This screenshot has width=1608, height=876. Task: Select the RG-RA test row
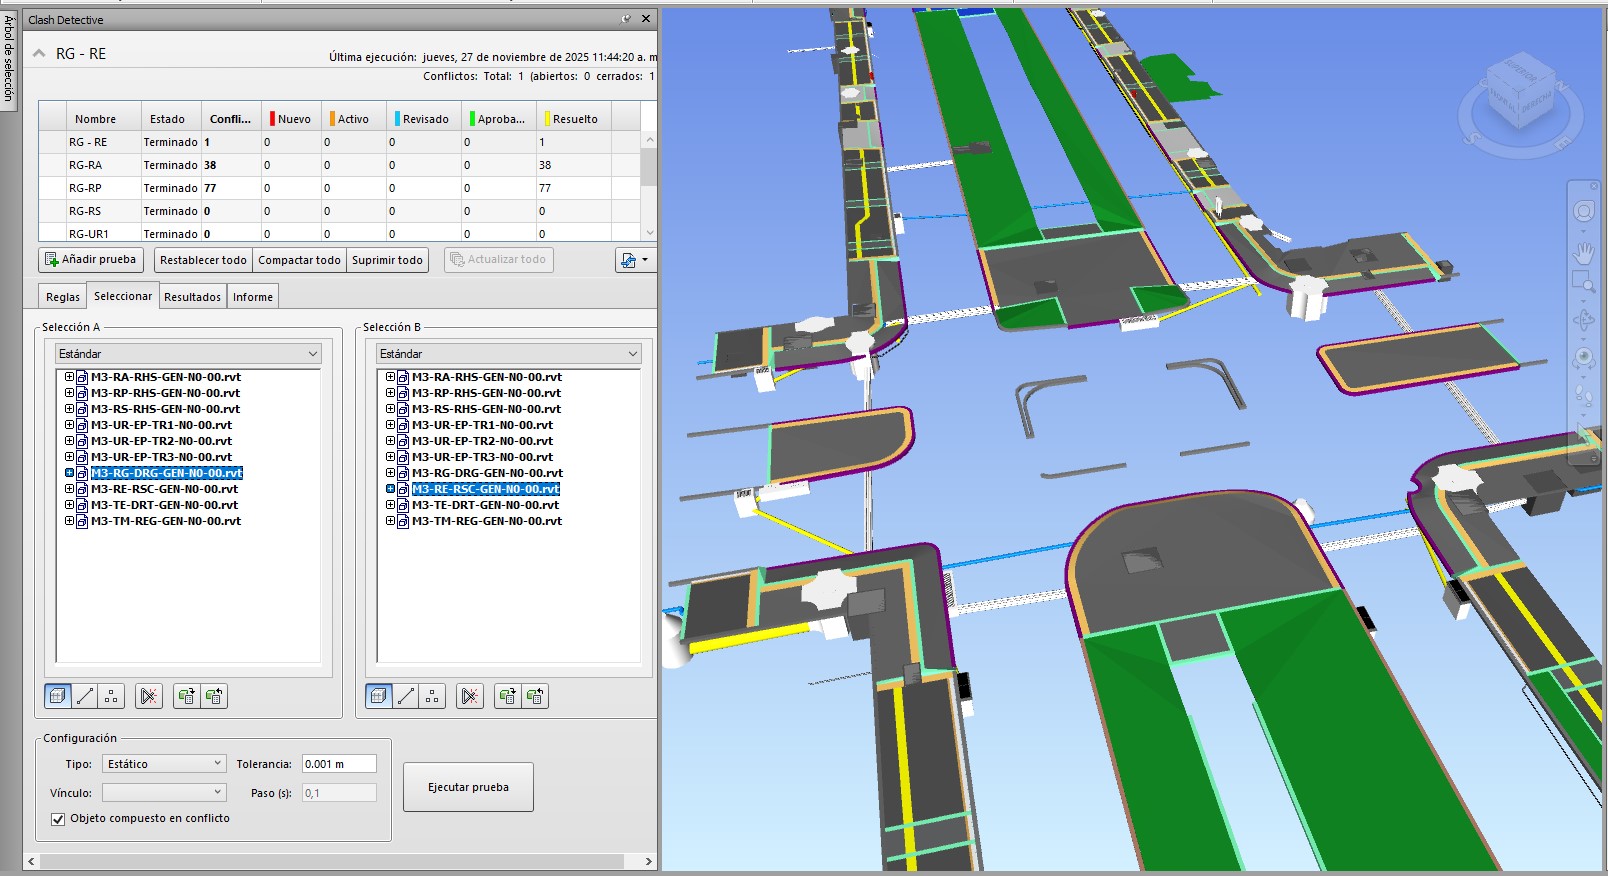click(x=339, y=165)
